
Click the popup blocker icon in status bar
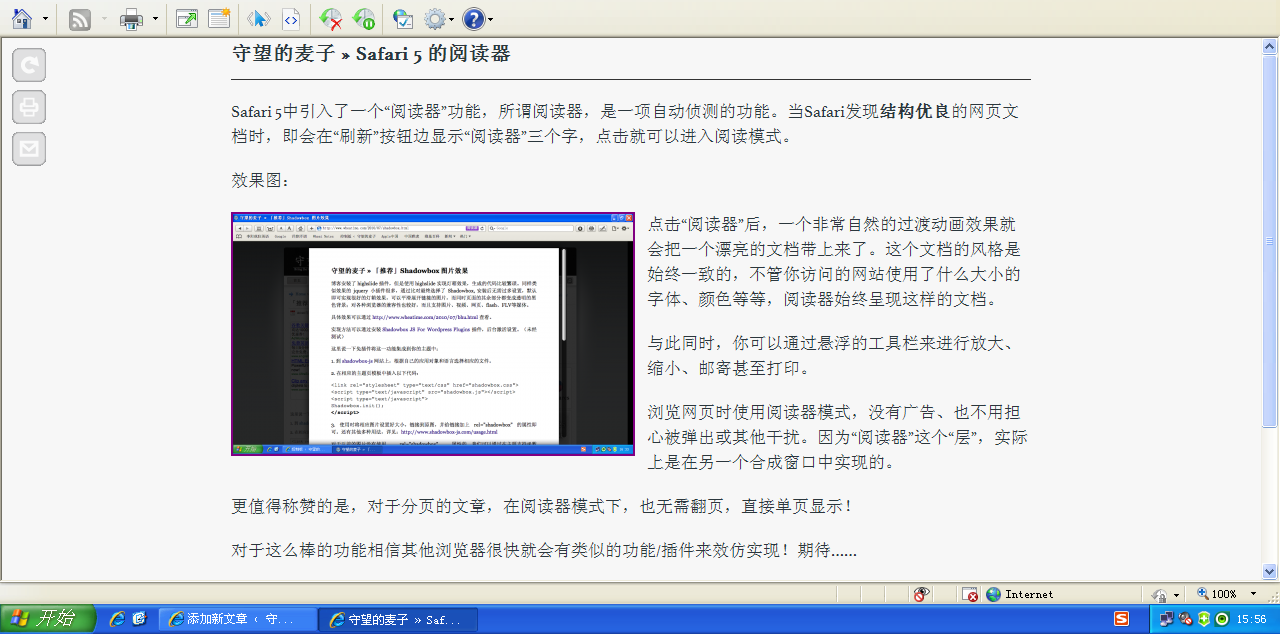coord(970,594)
